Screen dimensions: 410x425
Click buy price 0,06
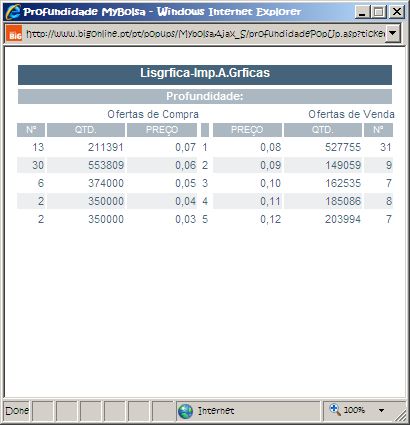pyautogui.click(x=186, y=165)
